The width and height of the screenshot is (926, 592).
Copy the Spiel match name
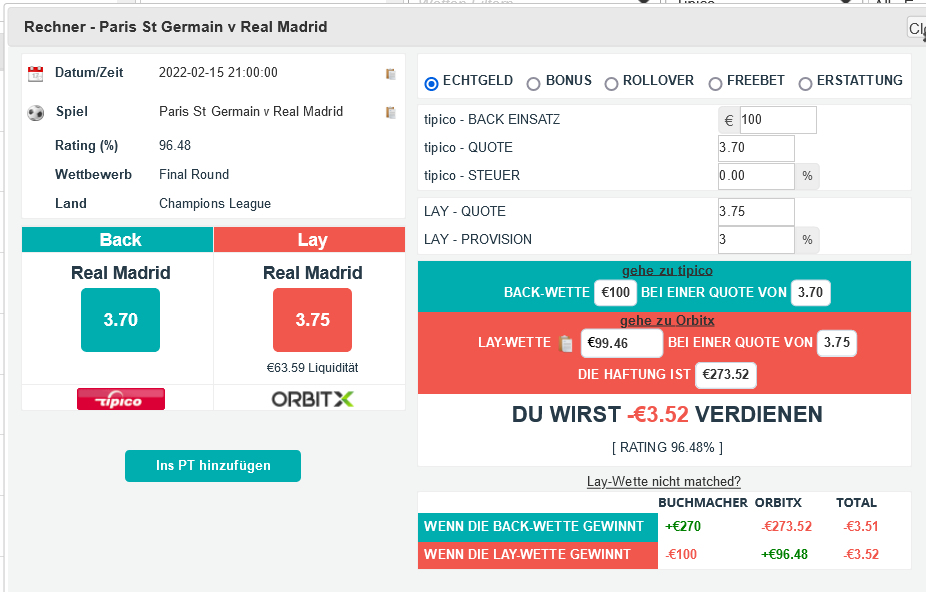pyautogui.click(x=390, y=112)
